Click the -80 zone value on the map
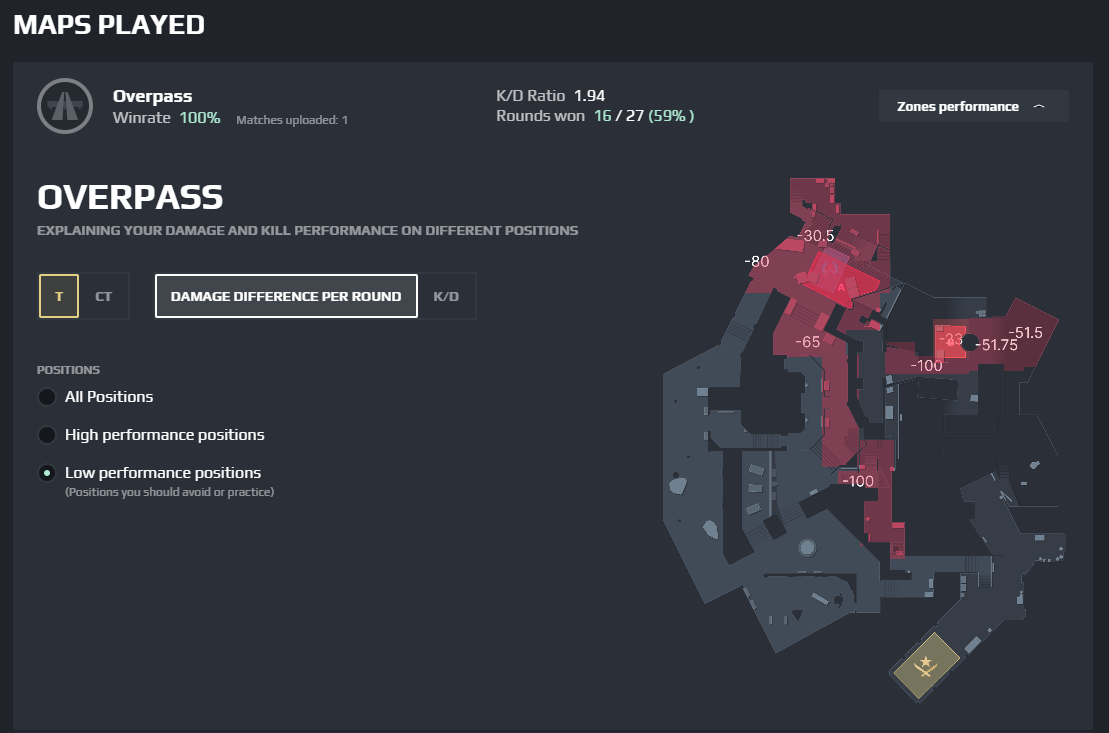Screen dimensions: 1109x733 click(756, 261)
